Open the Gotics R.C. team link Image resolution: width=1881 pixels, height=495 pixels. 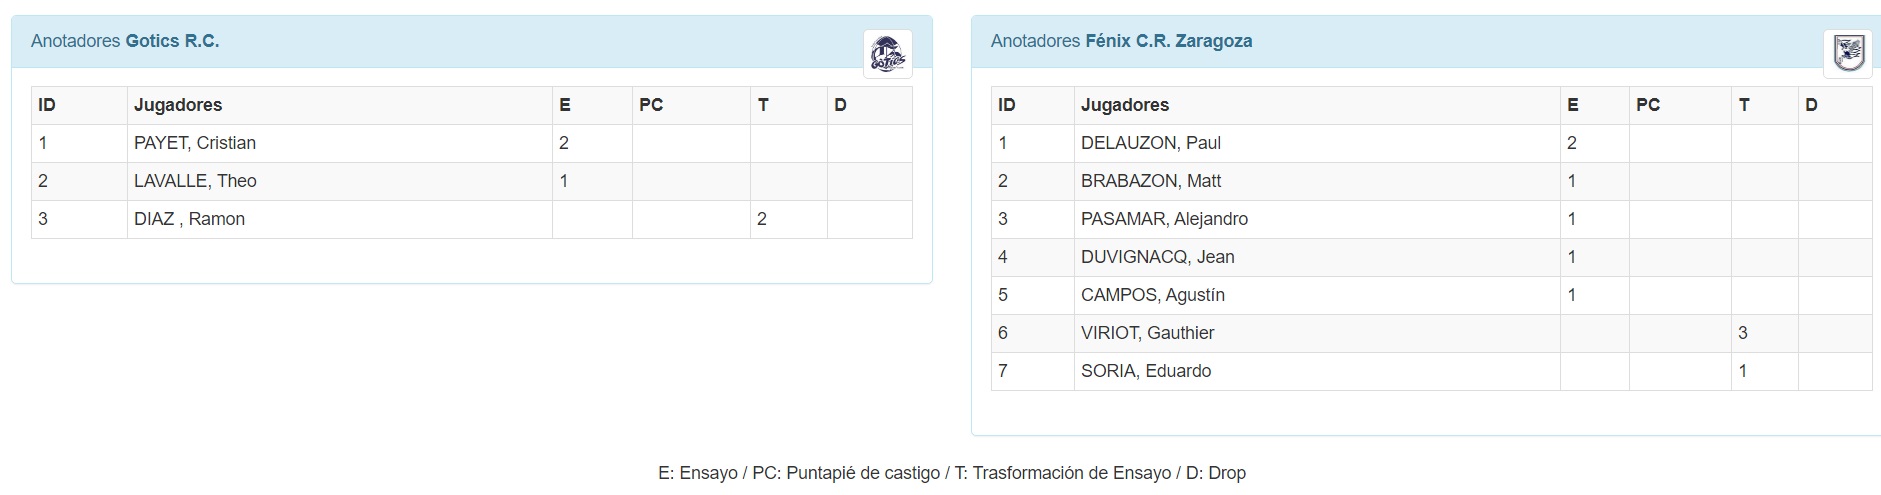(172, 41)
